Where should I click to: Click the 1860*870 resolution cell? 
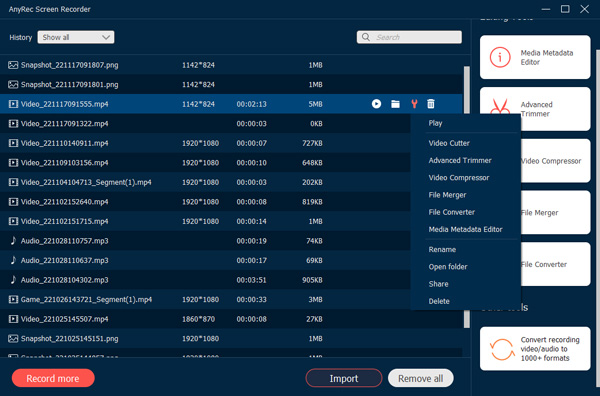point(198,319)
